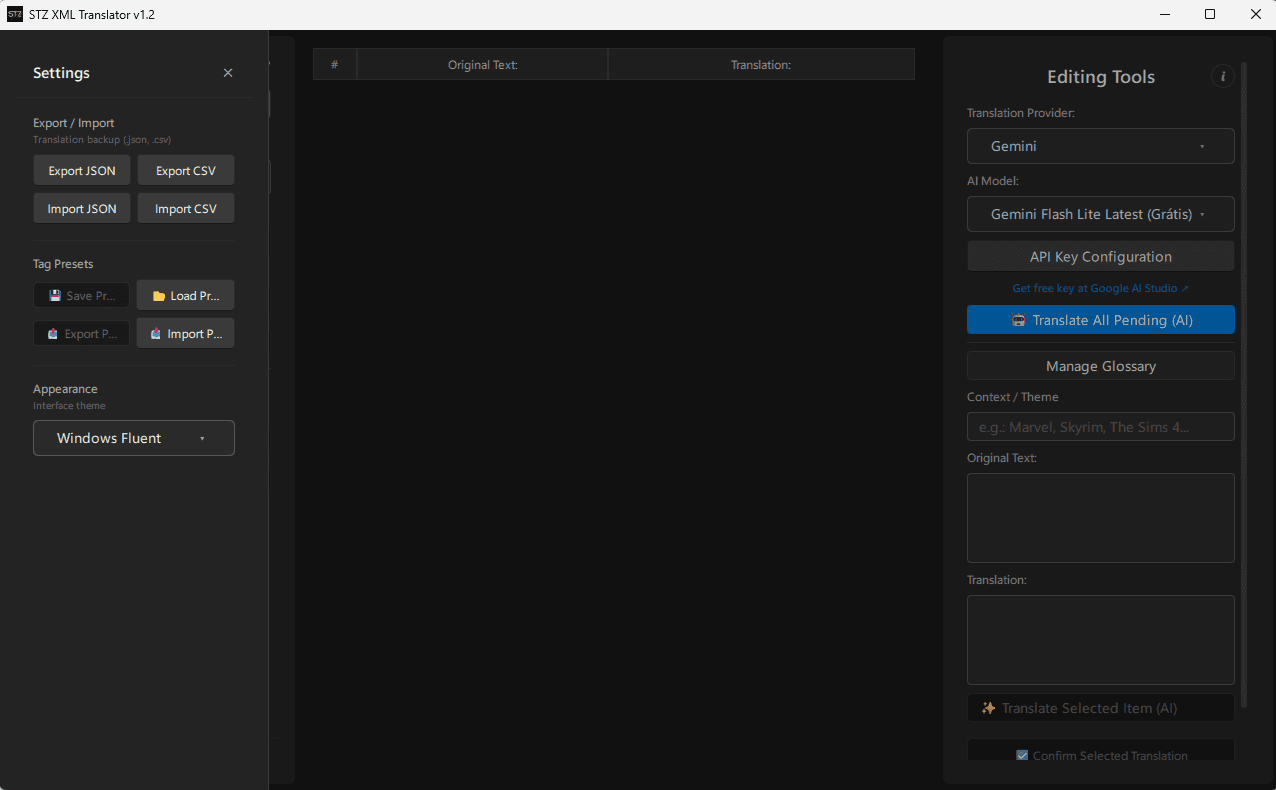Click the Settings panel title
Screen dimensions: 1276x790
coord(61,73)
